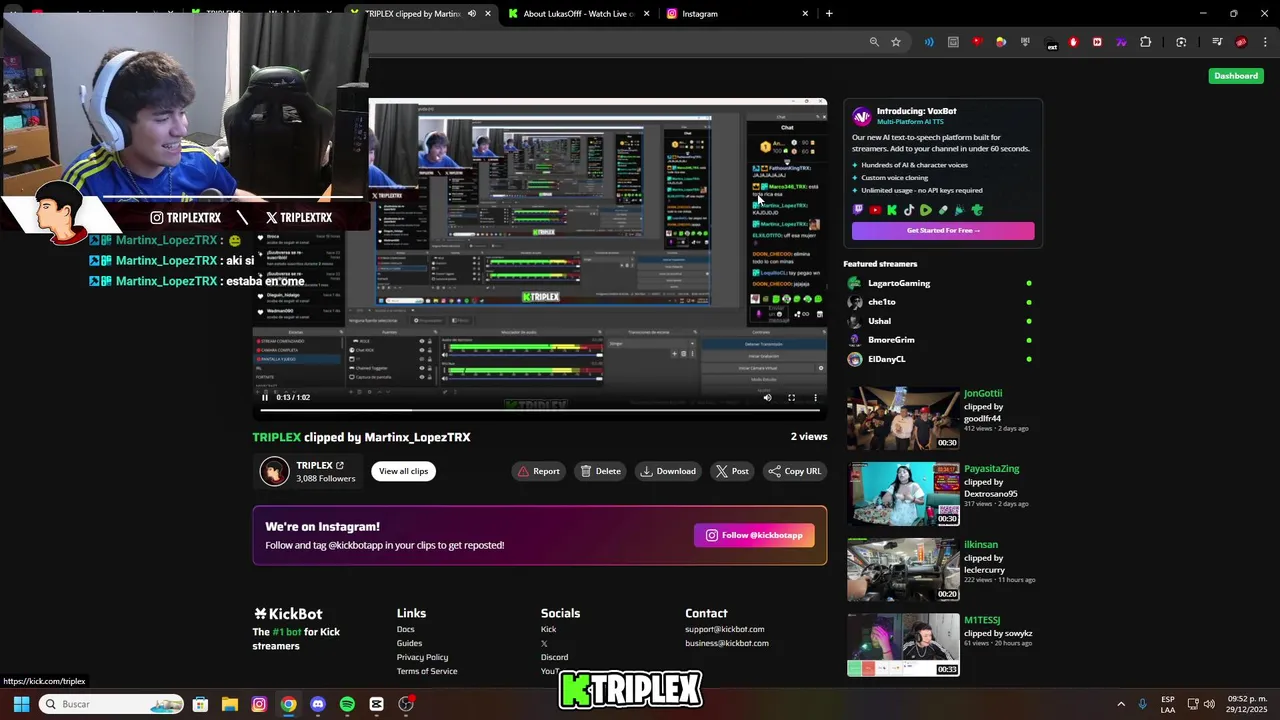Open Spotify from the taskbar
Image resolution: width=1280 pixels, height=720 pixels.
point(347,704)
